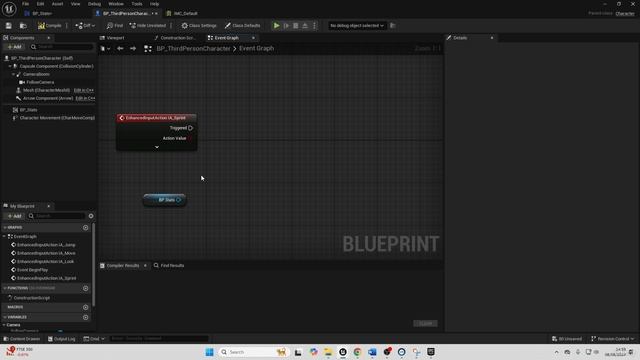Click the eject from player icon
640x360 pixels.
coord(305,25)
